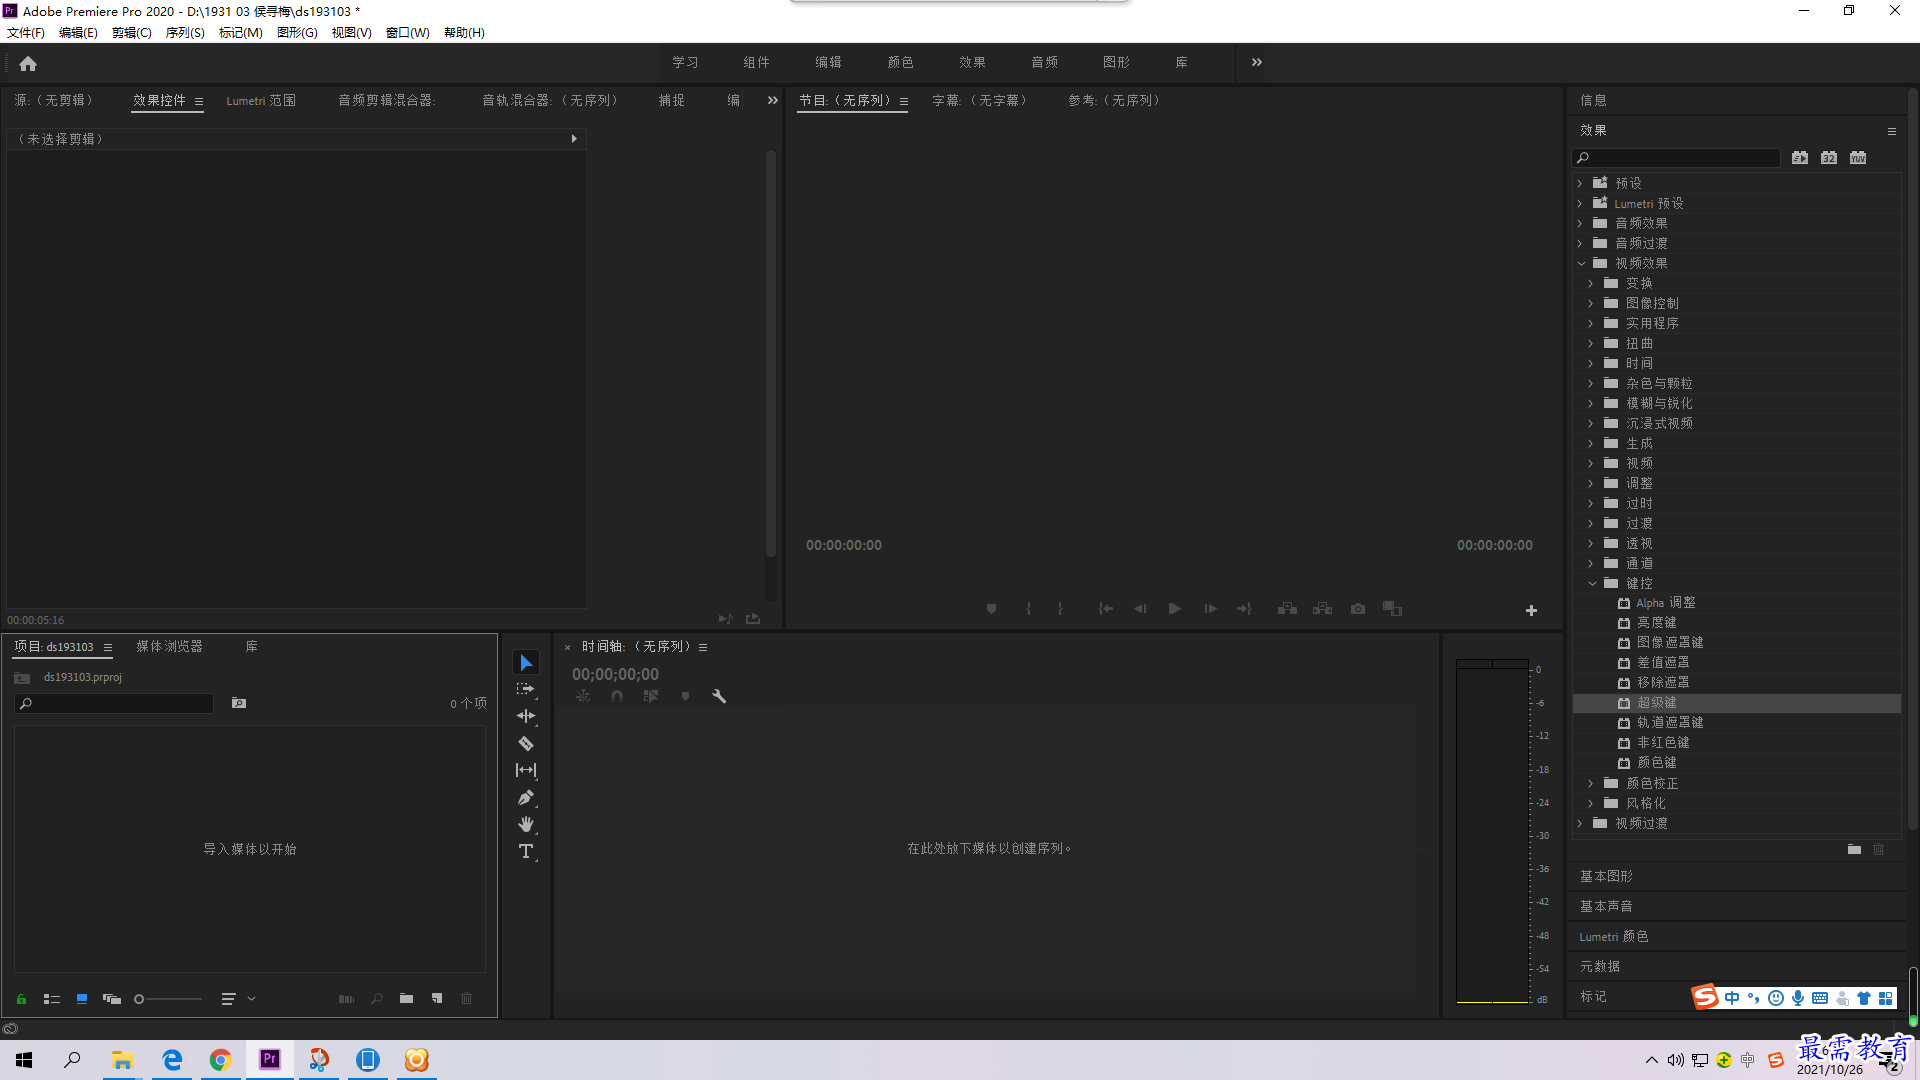1920x1080 pixels.
Task: Click Freeform View icon in Project panel
Action: point(112,998)
